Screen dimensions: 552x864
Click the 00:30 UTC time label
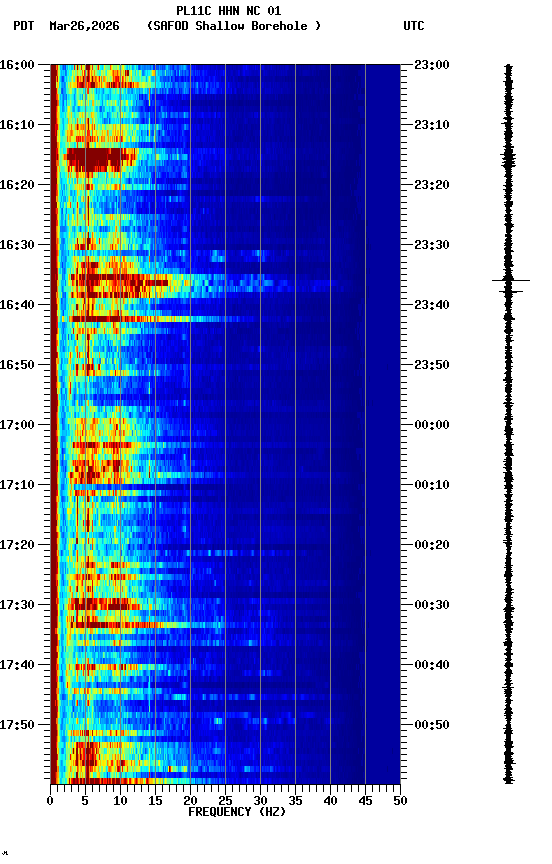coord(432,605)
